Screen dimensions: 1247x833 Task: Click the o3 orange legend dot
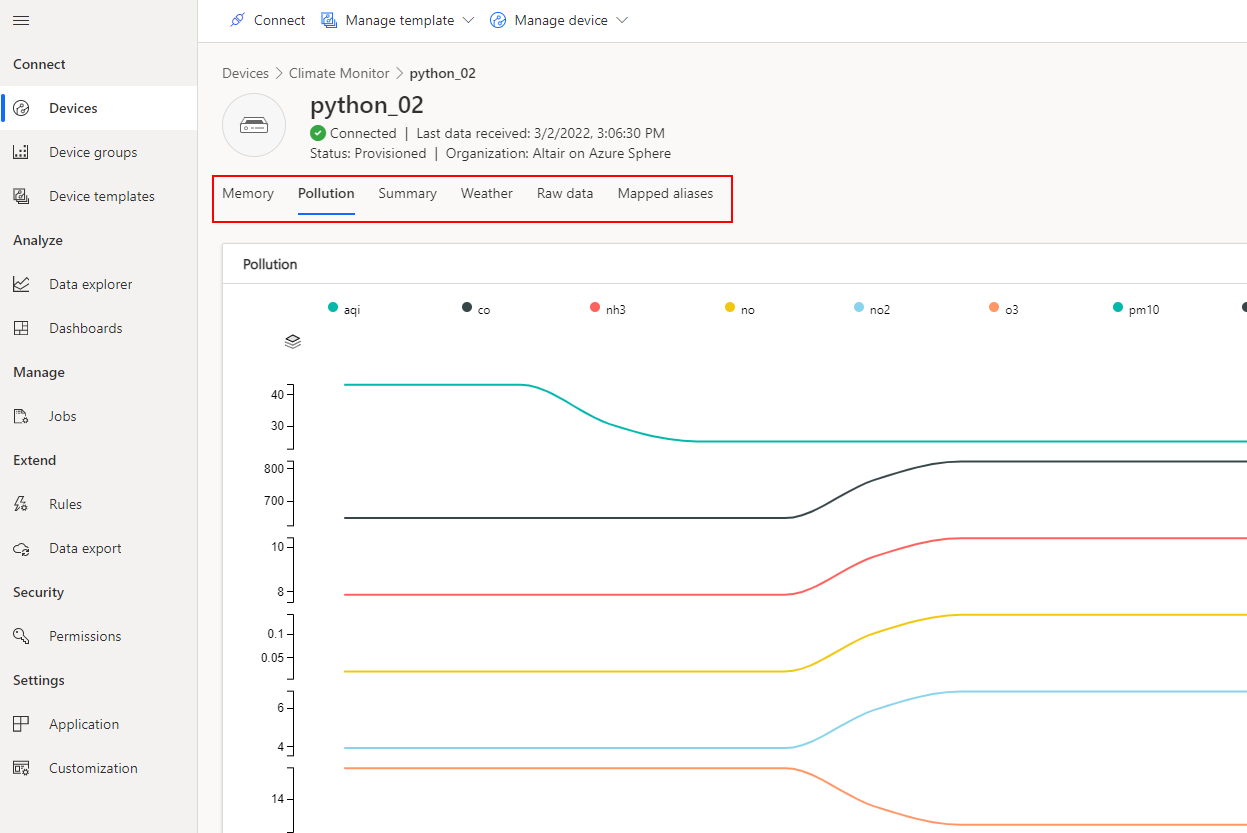(994, 308)
